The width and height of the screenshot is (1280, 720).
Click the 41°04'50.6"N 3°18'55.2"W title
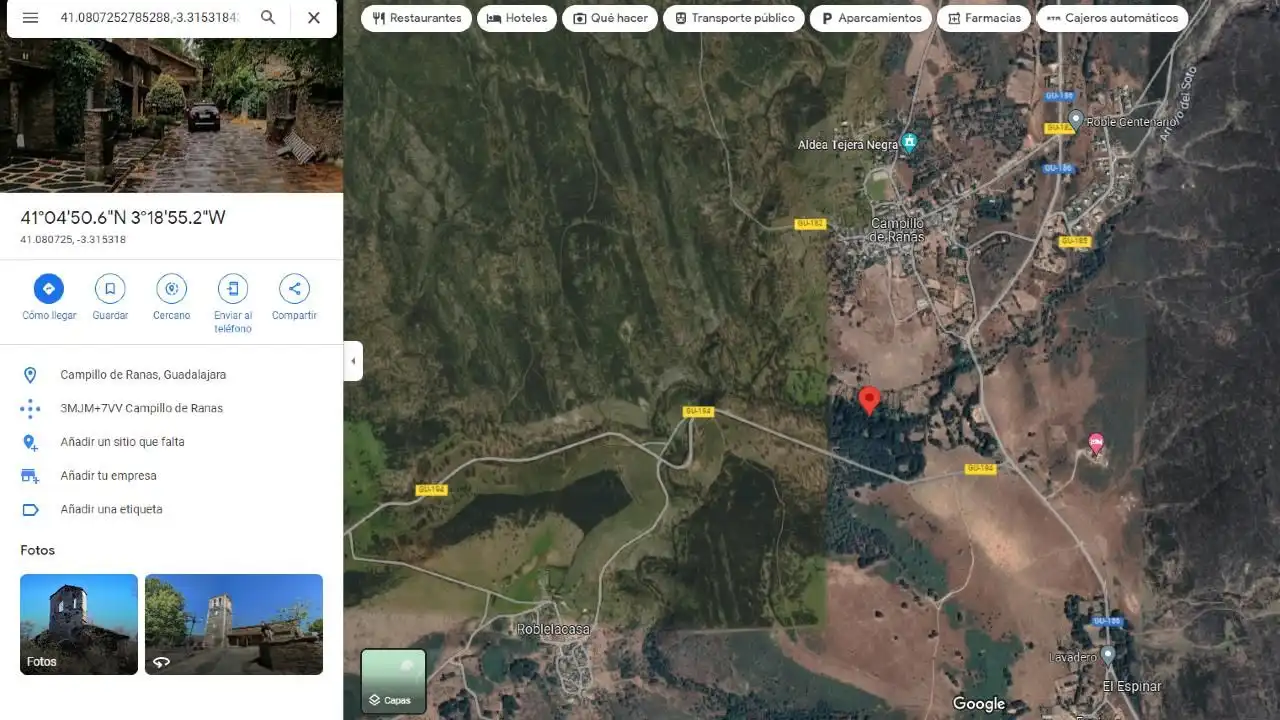pyautogui.click(x=123, y=218)
